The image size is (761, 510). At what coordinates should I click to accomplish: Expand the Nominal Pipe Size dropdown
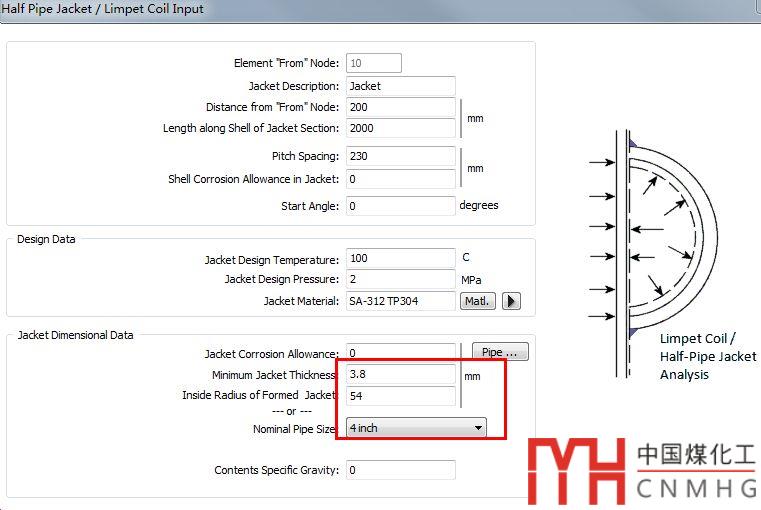(416, 428)
